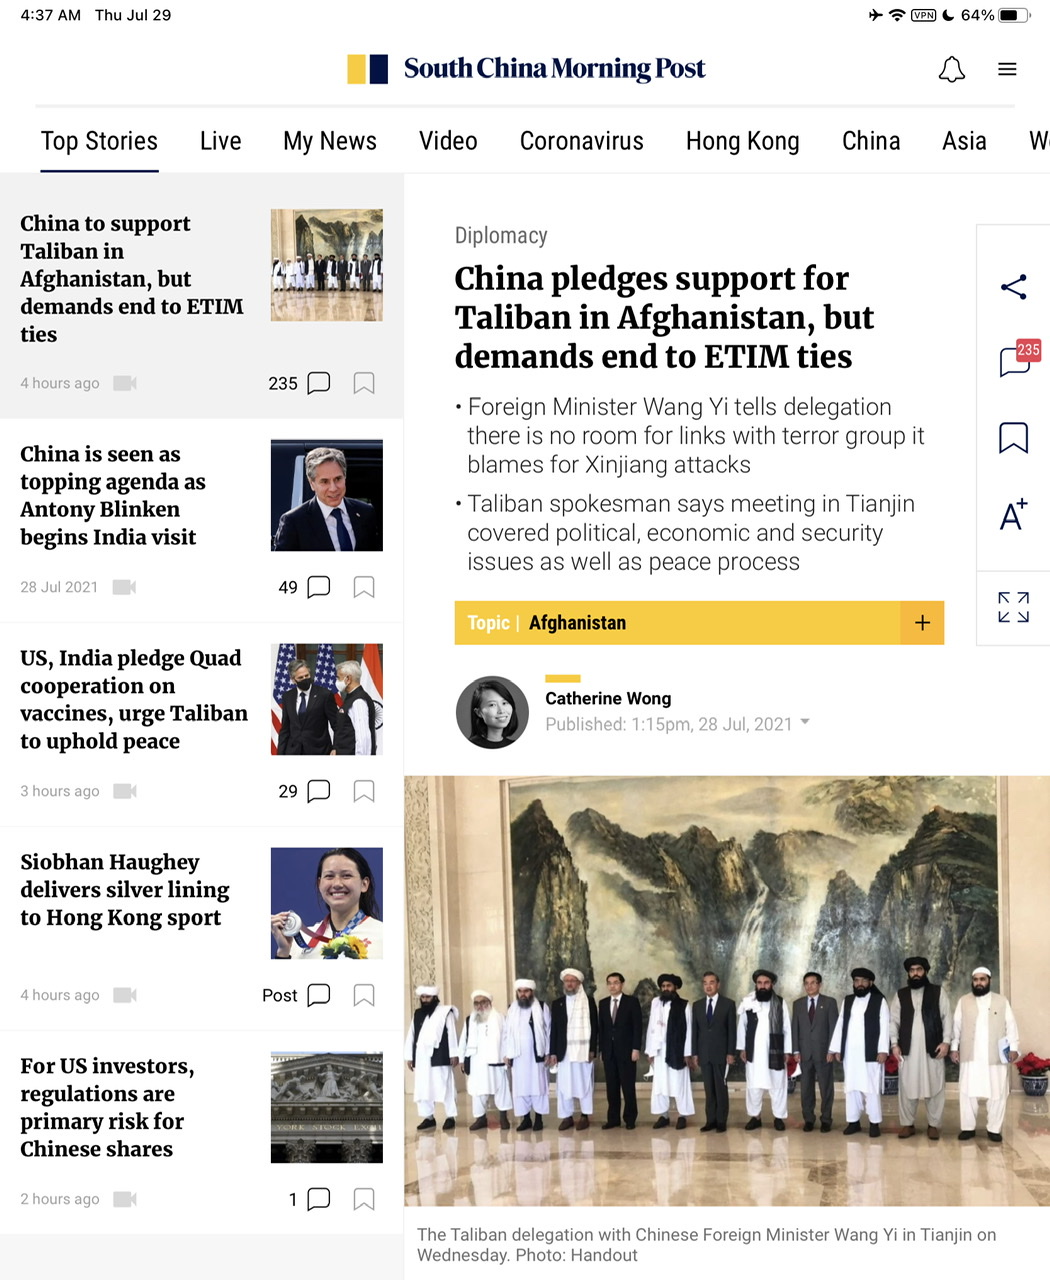Share the article using the share icon
Image resolution: width=1050 pixels, height=1280 pixels.
coord(1013,287)
